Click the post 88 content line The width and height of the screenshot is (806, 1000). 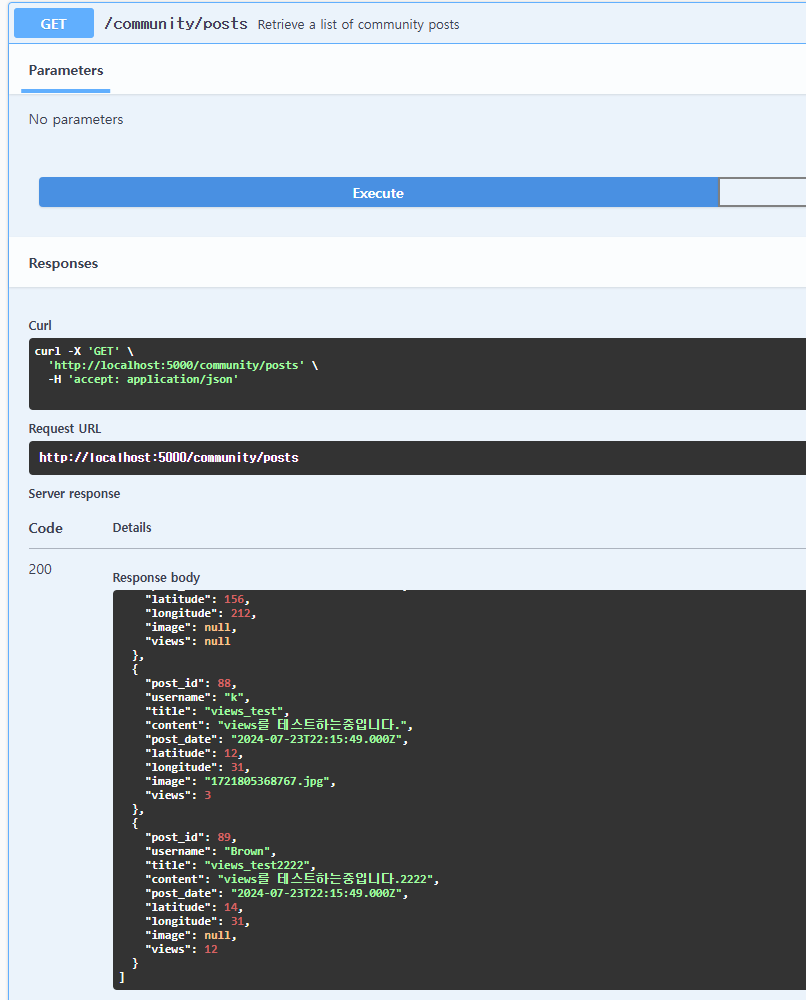[279, 726]
